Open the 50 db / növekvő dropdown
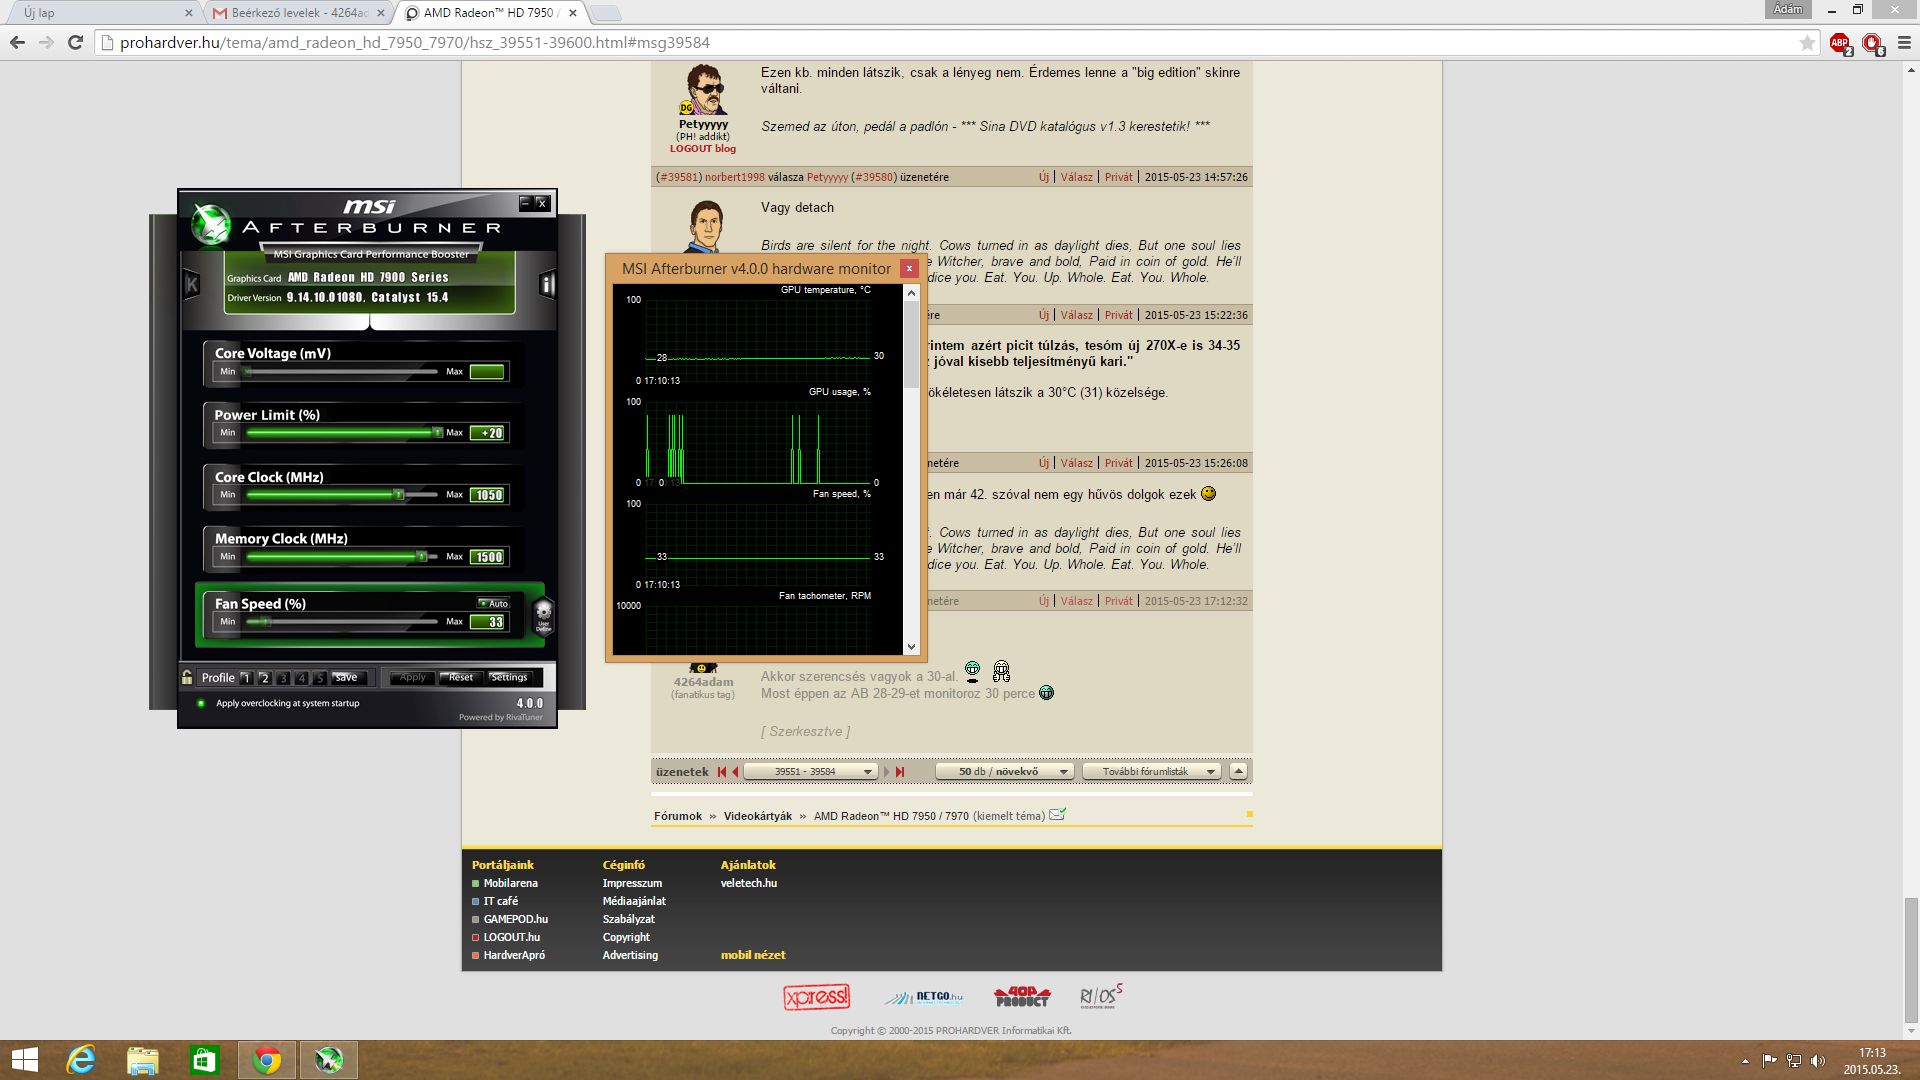The height and width of the screenshot is (1080, 1920). coord(1004,772)
